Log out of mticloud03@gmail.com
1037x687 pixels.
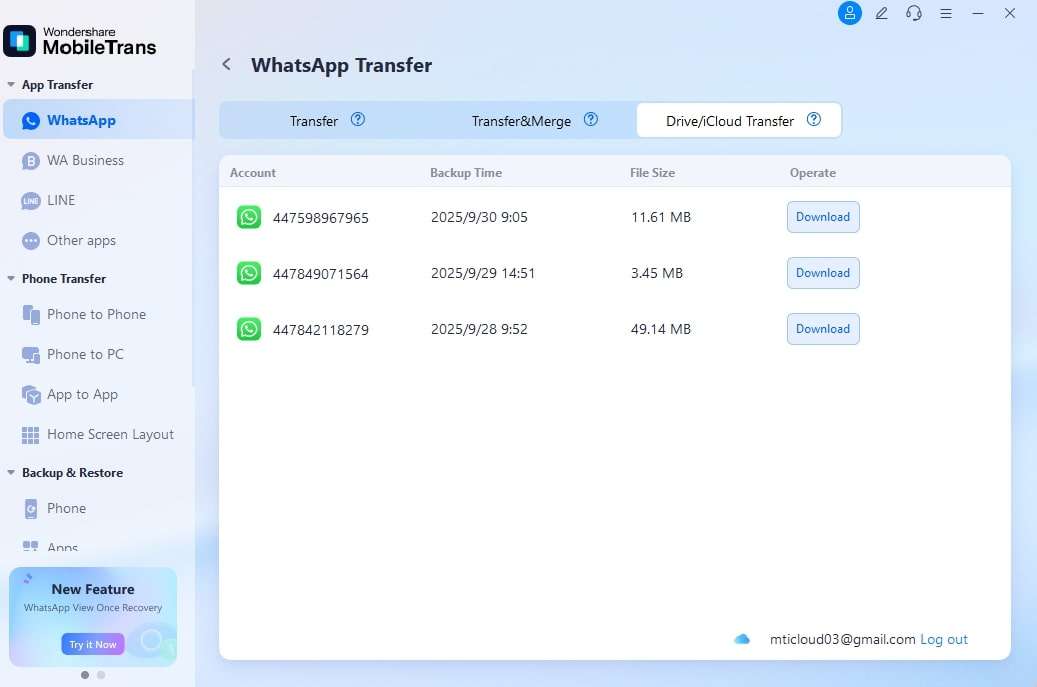click(944, 639)
